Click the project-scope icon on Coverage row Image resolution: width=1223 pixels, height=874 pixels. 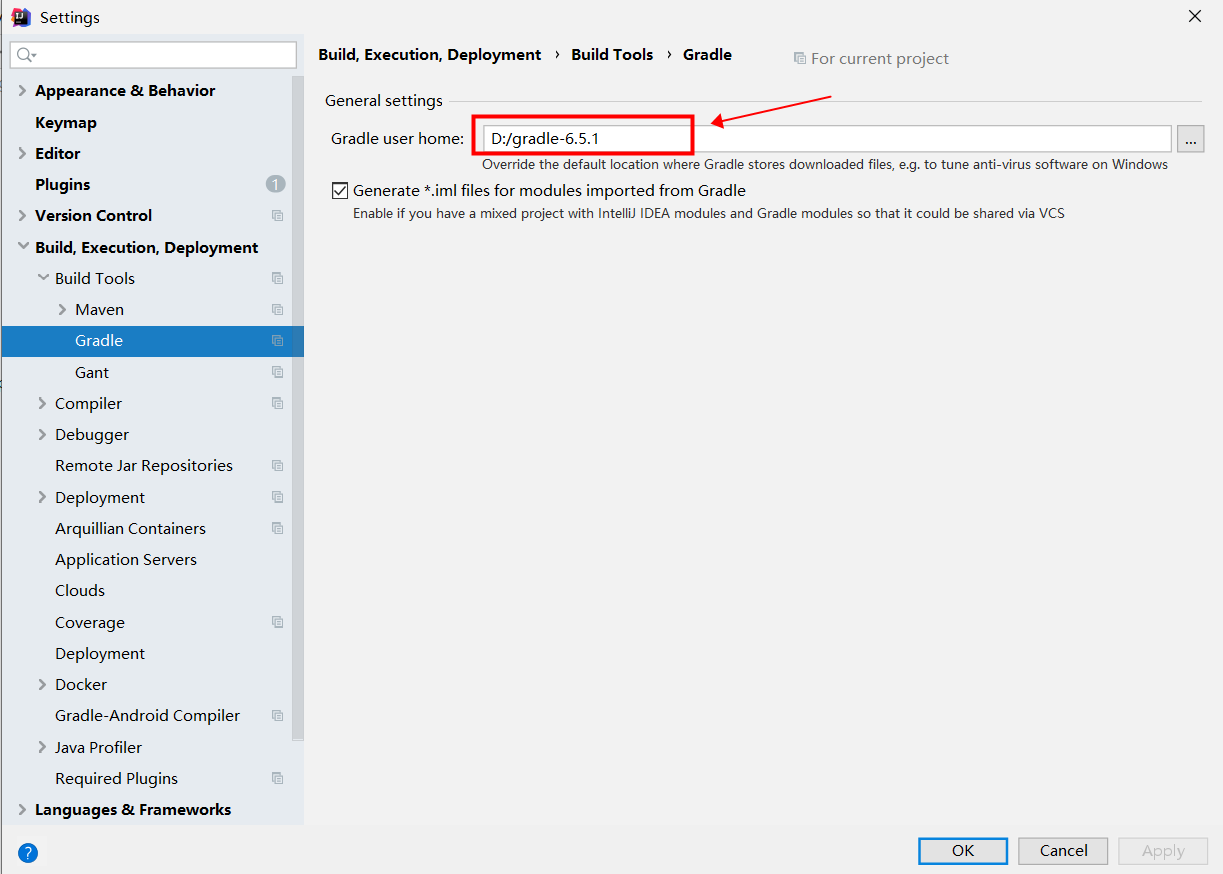pos(277,623)
